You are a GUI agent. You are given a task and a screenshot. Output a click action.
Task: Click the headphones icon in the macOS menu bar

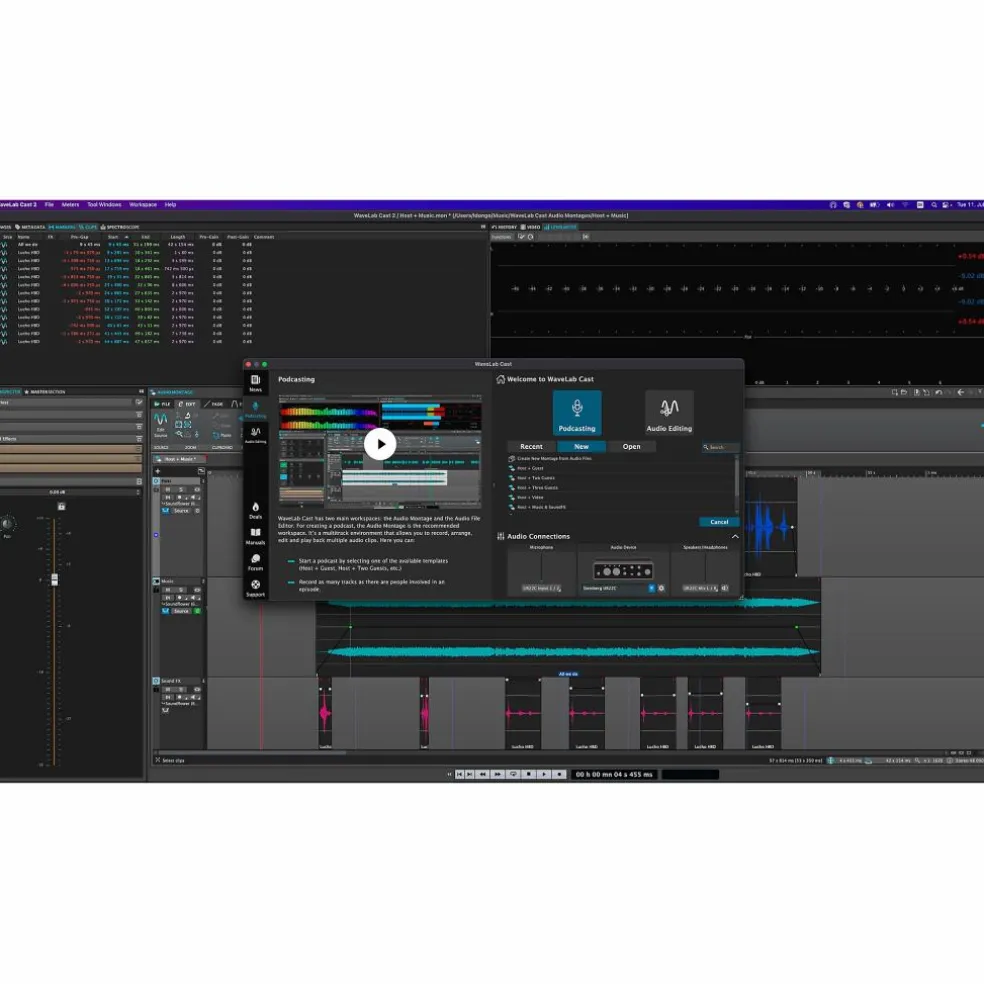(833, 205)
